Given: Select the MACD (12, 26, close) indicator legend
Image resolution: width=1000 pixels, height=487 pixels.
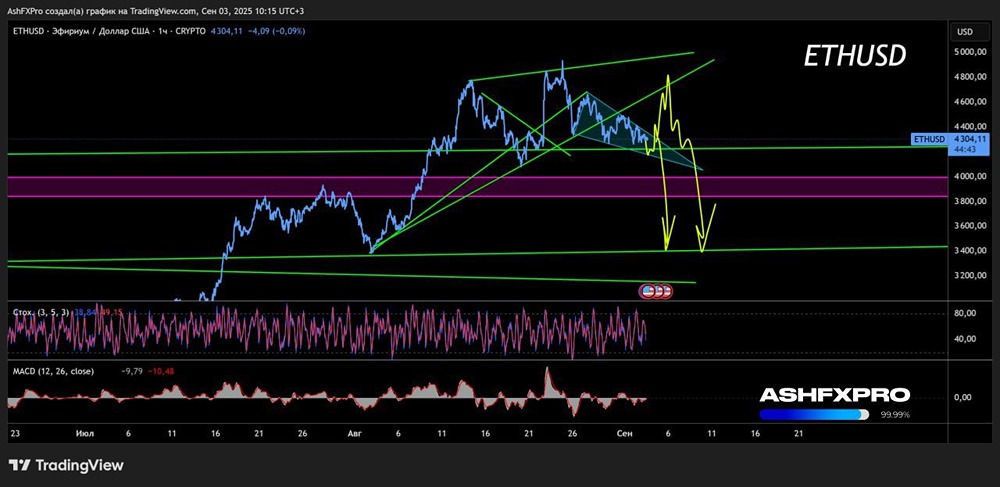Looking at the screenshot, I should (x=54, y=371).
